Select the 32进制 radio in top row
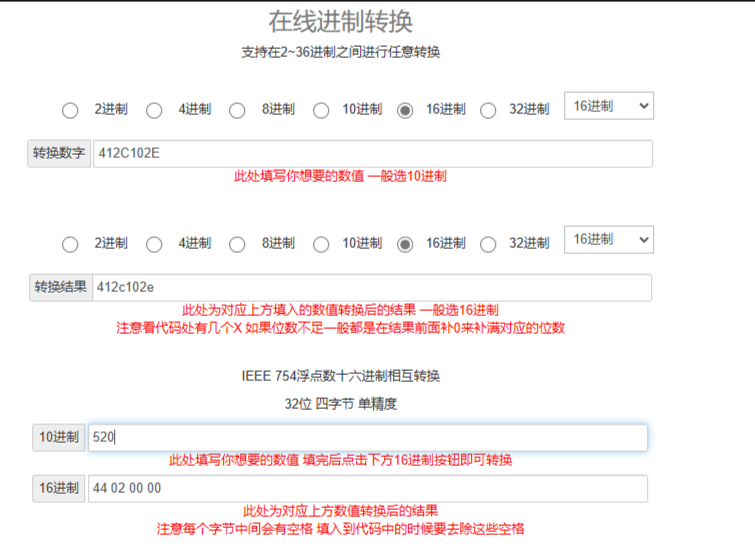Image resolution: width=755 pixels, height=559 pixels. click(x=488, y=110)
